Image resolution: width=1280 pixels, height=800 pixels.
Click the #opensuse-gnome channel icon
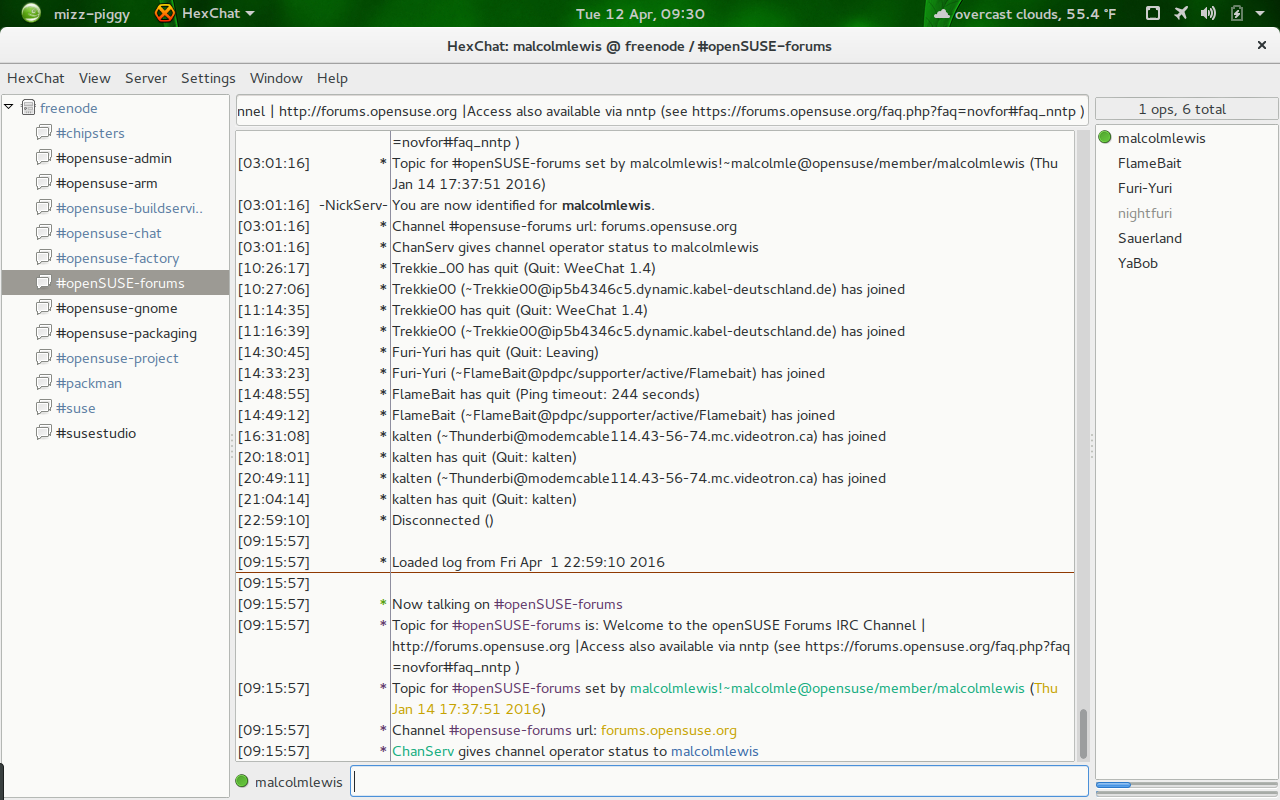click(43, 308)
